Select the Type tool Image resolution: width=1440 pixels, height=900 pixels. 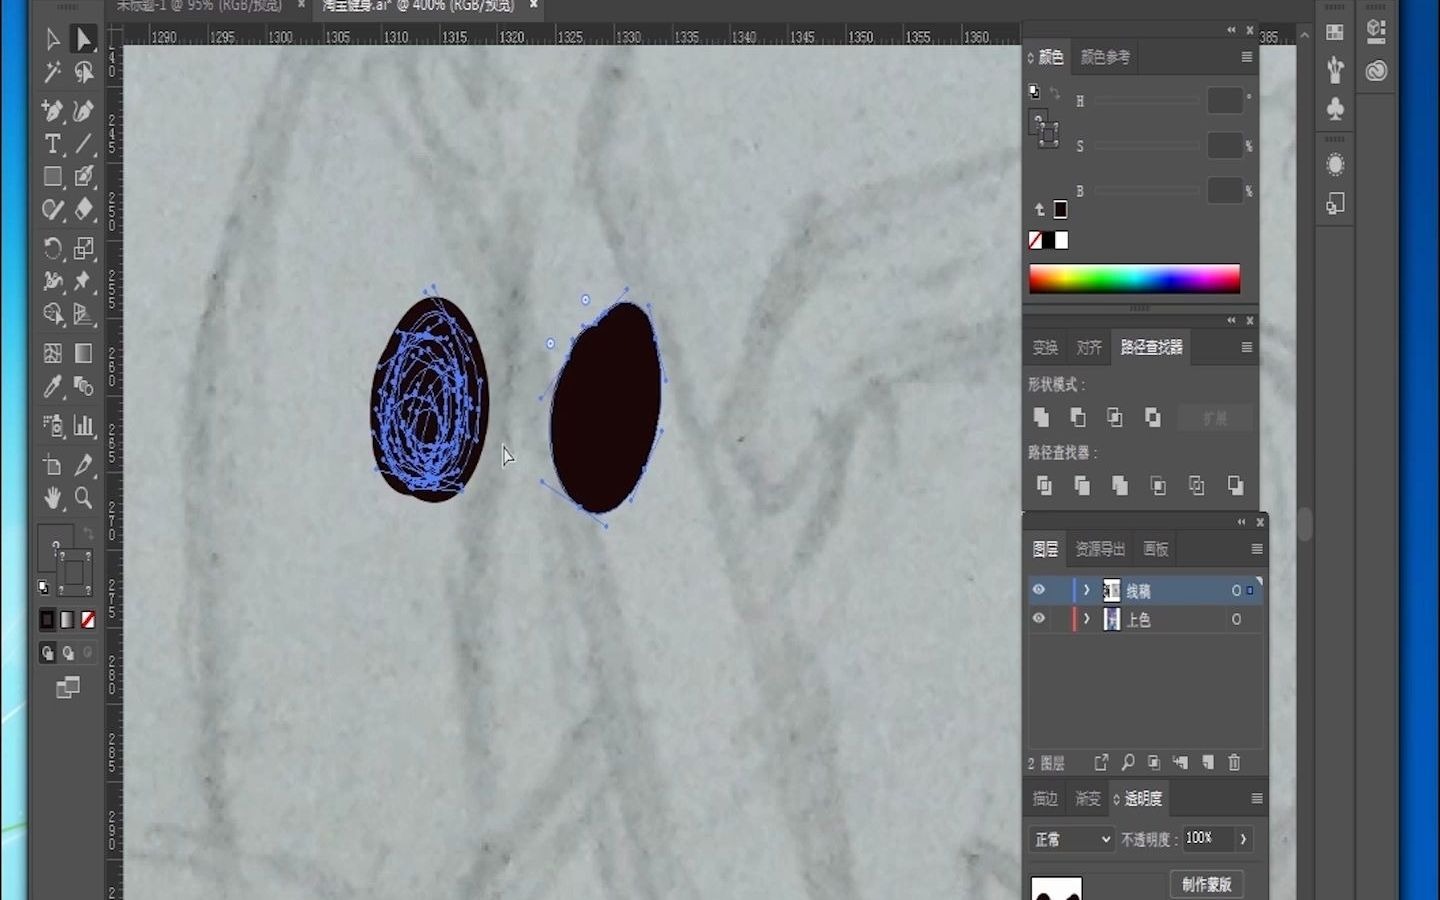[x=53, y=144]
